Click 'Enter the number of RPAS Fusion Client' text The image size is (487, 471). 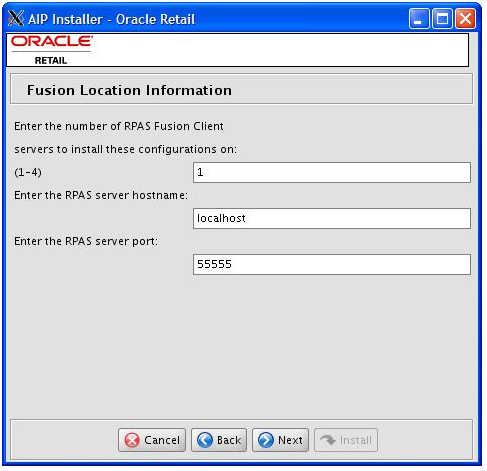(119, 126)
